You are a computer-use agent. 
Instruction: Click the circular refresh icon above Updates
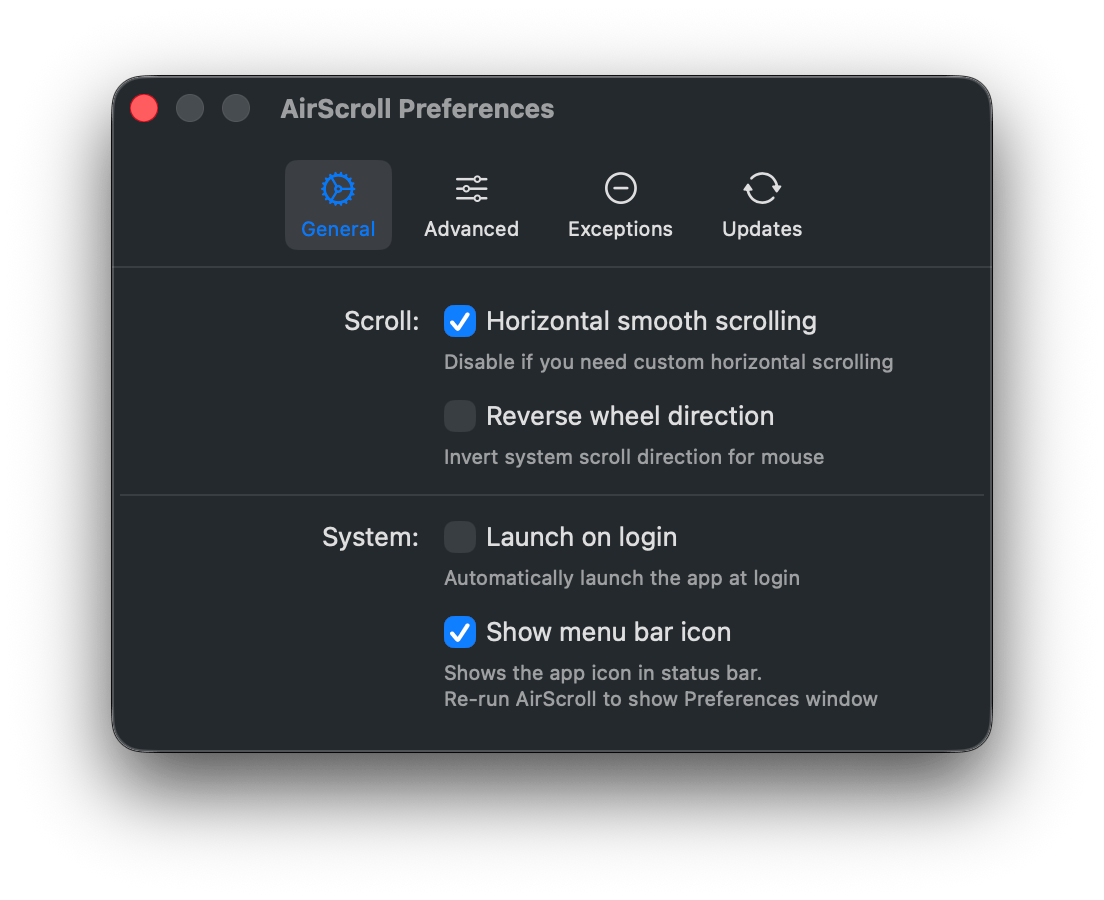tap(761, 188)
